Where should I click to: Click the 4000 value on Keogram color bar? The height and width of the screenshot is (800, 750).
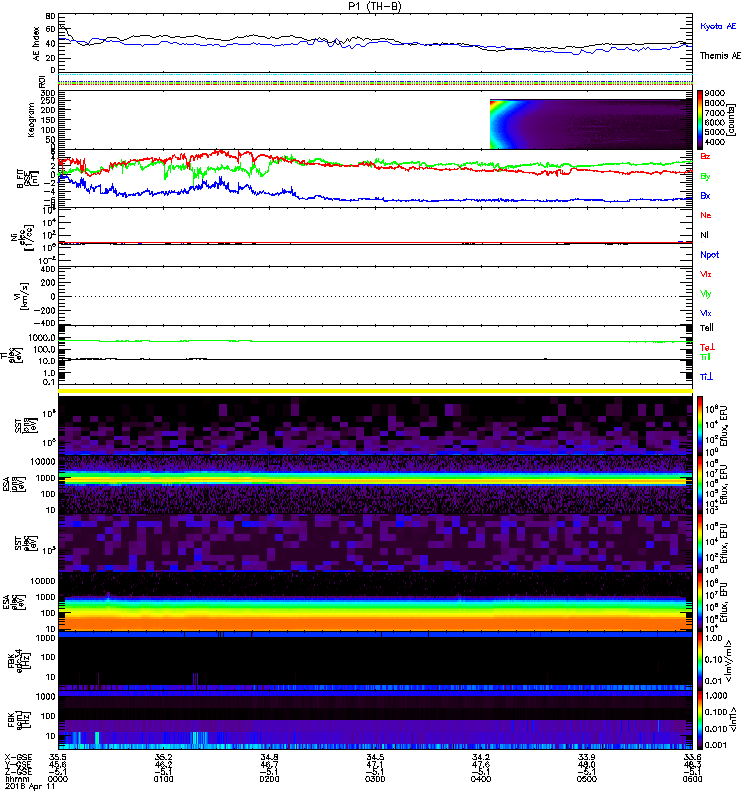[x=715, y=142]
